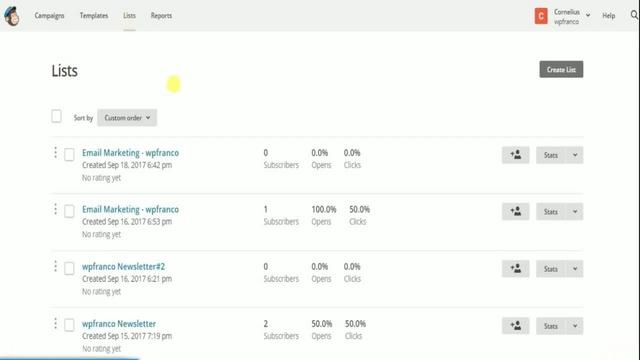
Task: Click drag handle of Sep 15 Newsletter row
Action: (56, 324)
